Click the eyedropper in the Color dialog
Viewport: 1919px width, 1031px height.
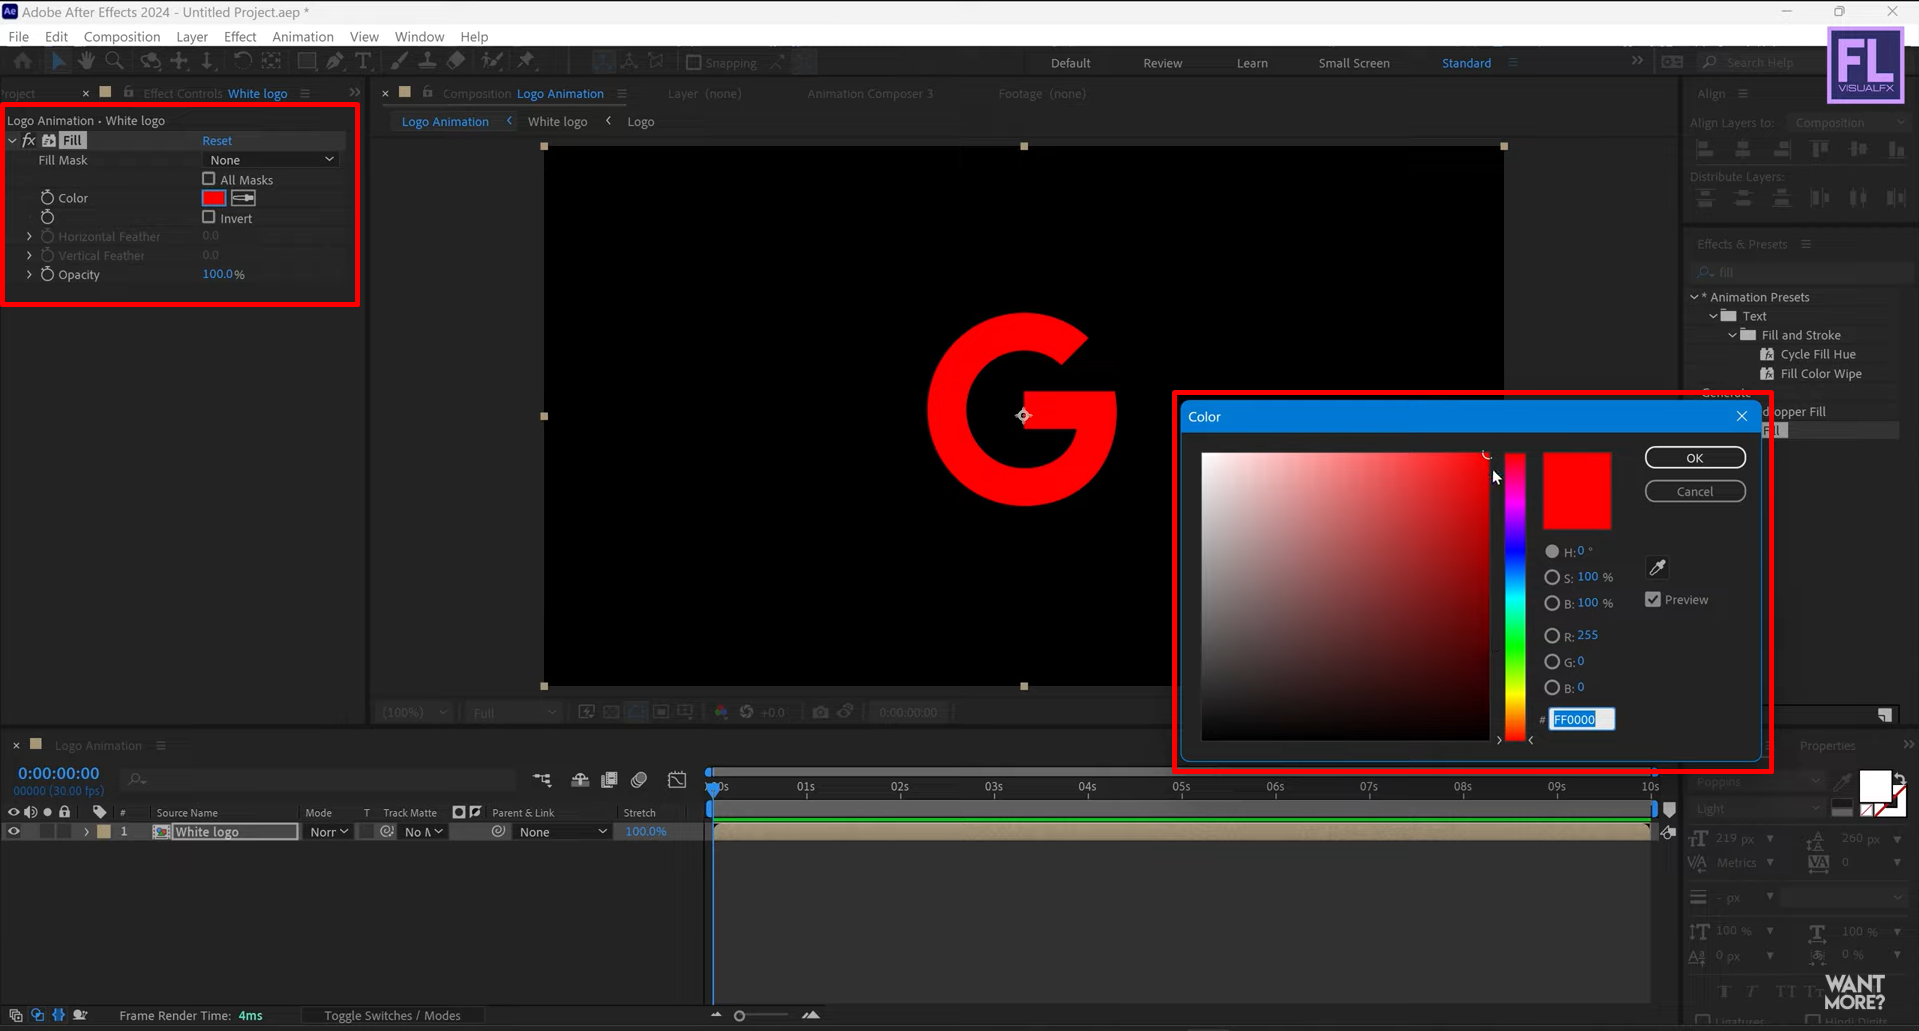point(1657,568)
